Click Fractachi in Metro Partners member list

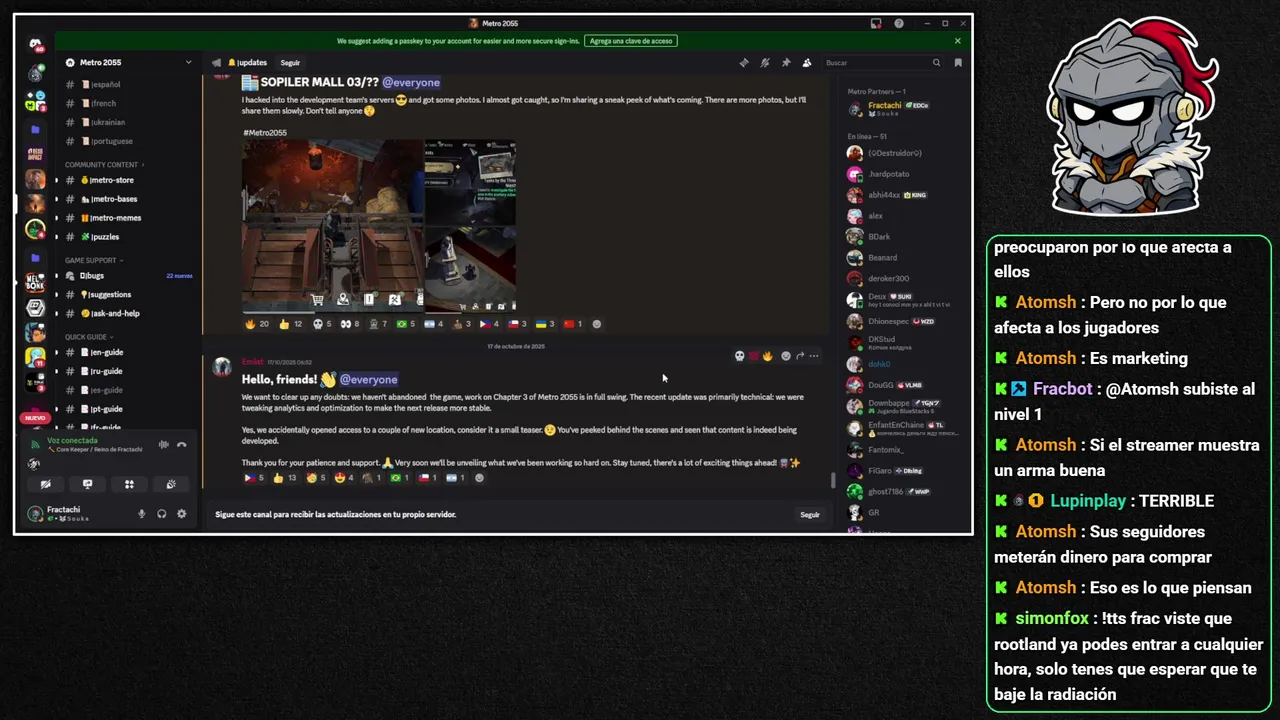(x=898, y=108)
